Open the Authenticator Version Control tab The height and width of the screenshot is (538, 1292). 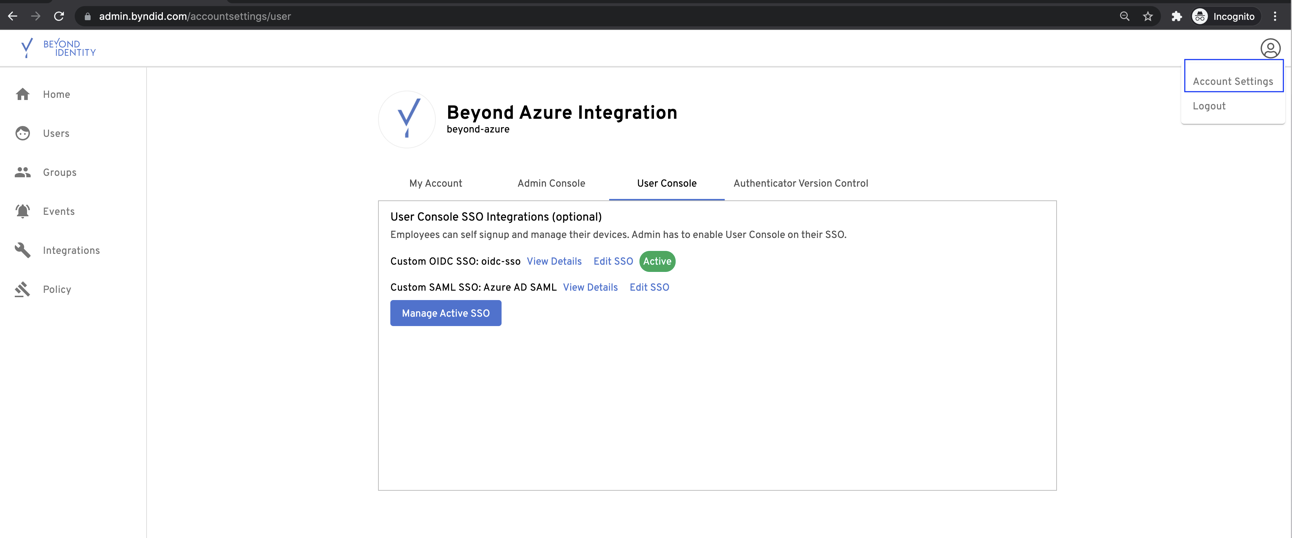[800, 183]
